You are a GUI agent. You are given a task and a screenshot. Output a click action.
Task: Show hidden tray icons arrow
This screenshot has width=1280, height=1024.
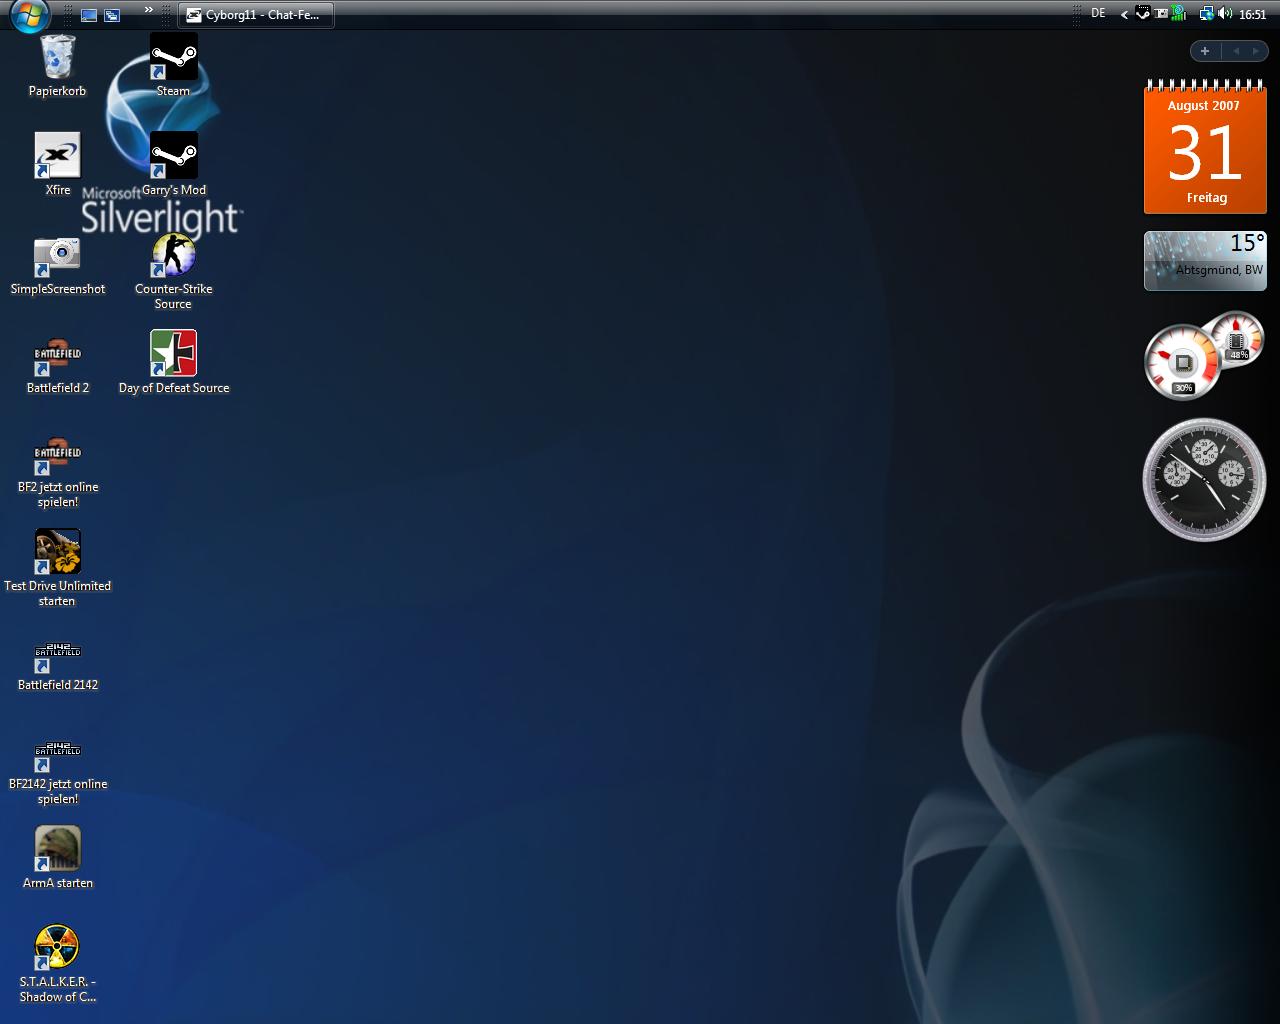[x=1124, y=15]
